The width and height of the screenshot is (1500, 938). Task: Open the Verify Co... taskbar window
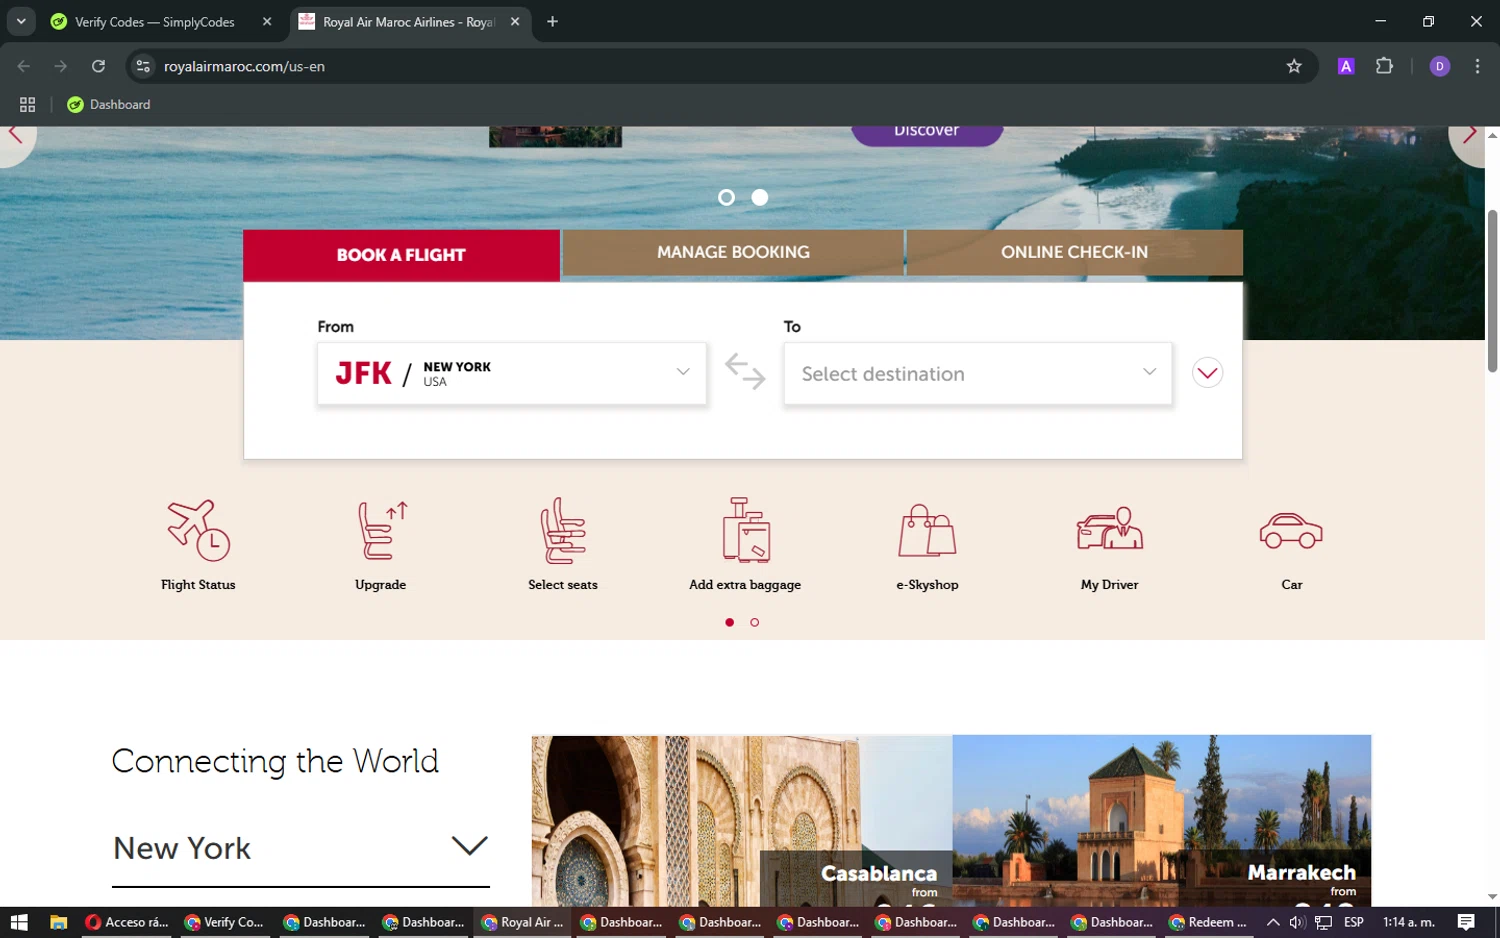click(225, 922)
